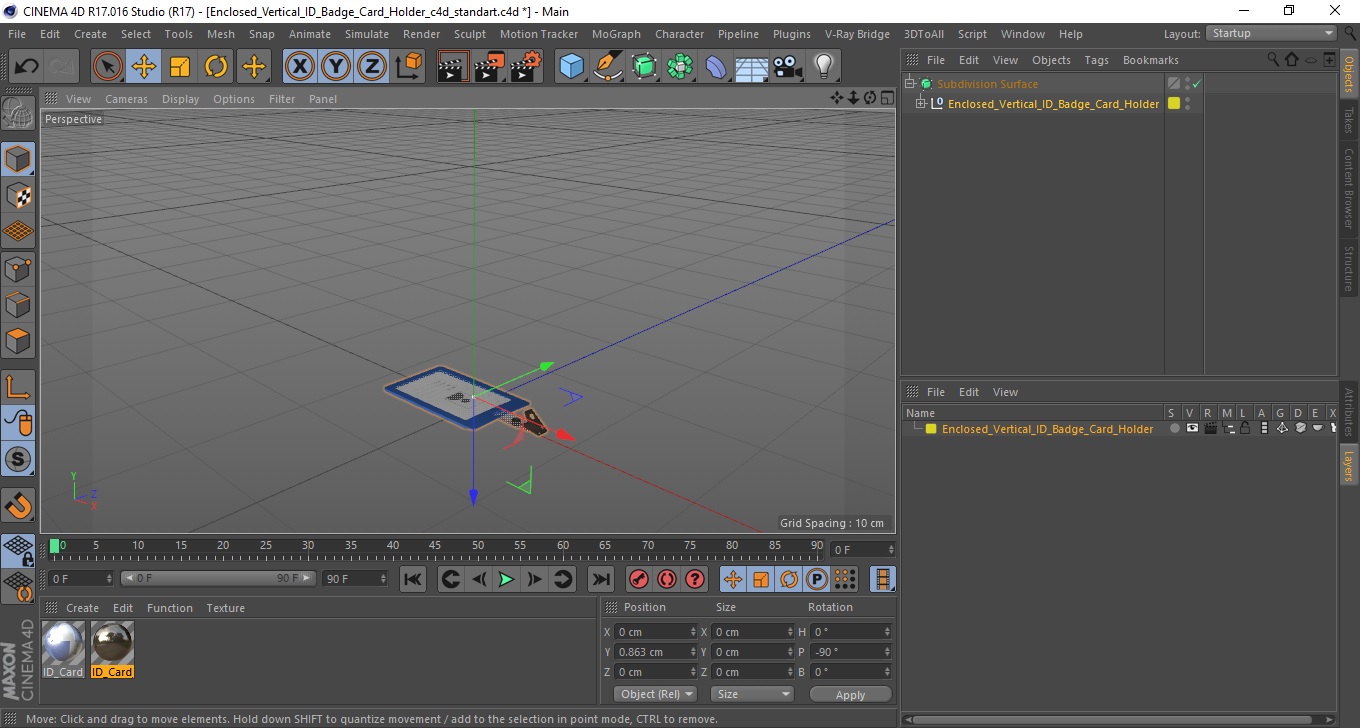Activate the Rotate tool
Viewport: 1360px width, 728px height.
pos(216,67)
